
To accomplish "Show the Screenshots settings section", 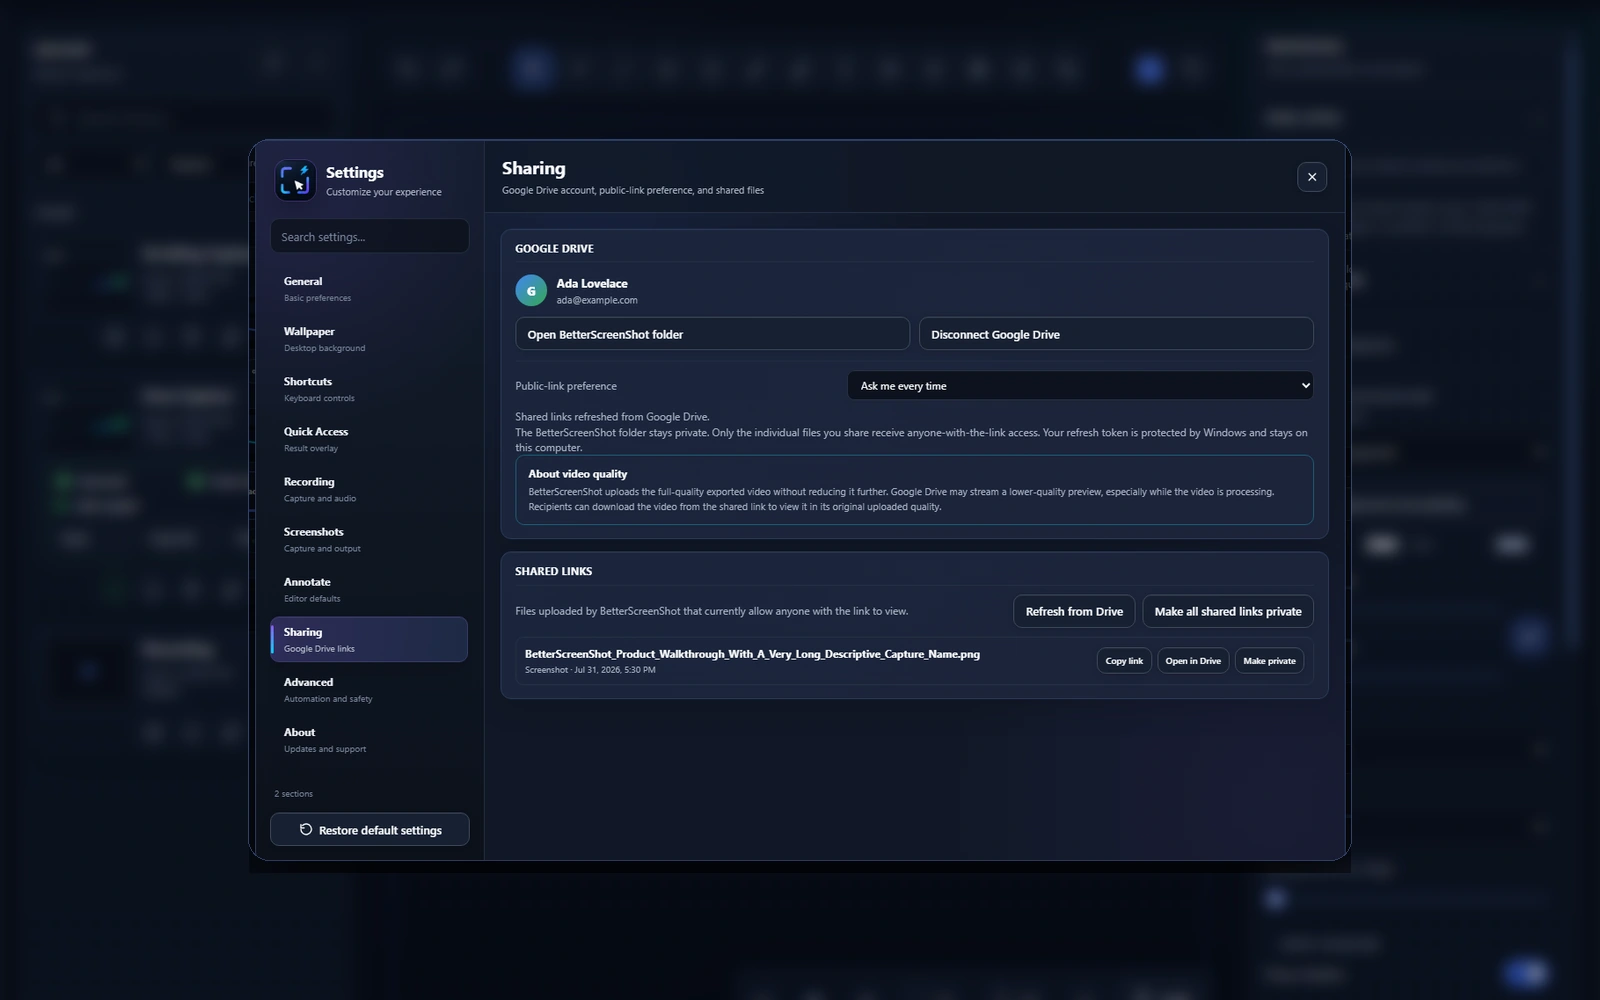I will [369, 539].
